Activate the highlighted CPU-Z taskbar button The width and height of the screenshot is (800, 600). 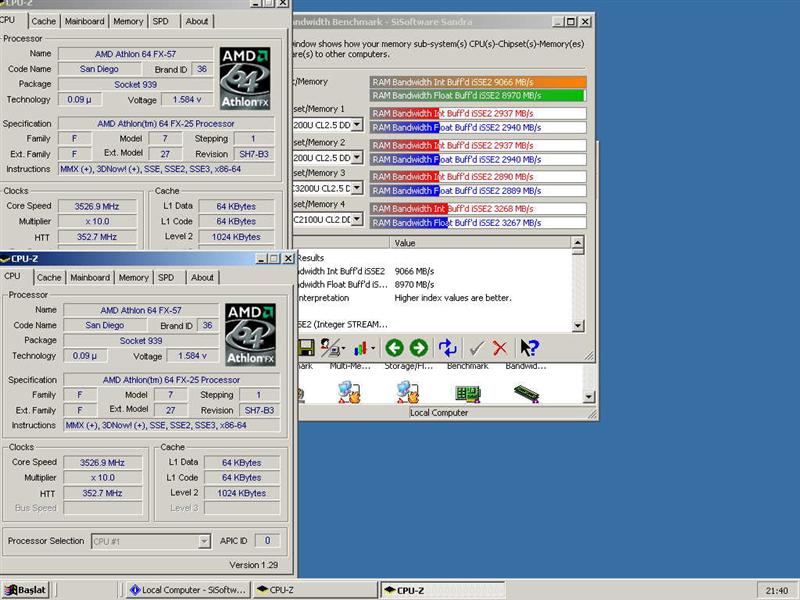pos(442,590)
